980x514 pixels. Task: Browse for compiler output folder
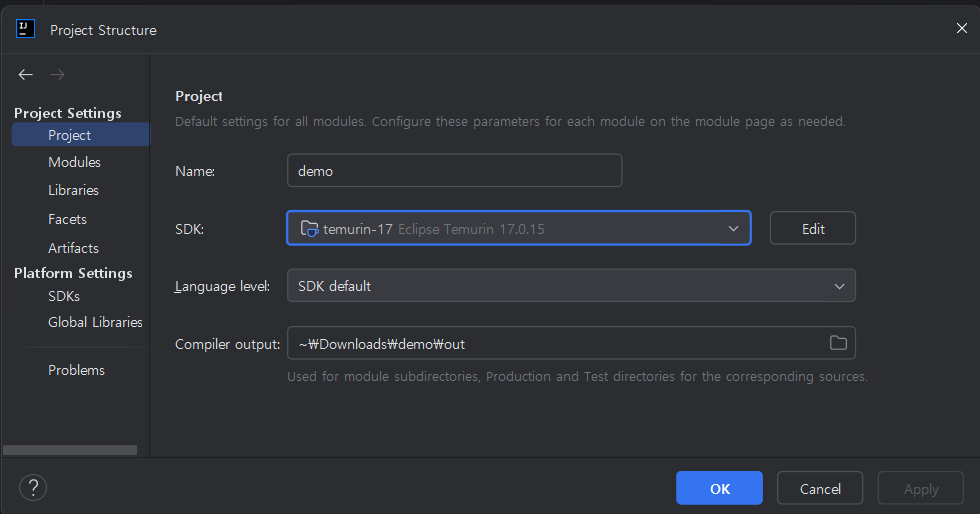[838, 343]
